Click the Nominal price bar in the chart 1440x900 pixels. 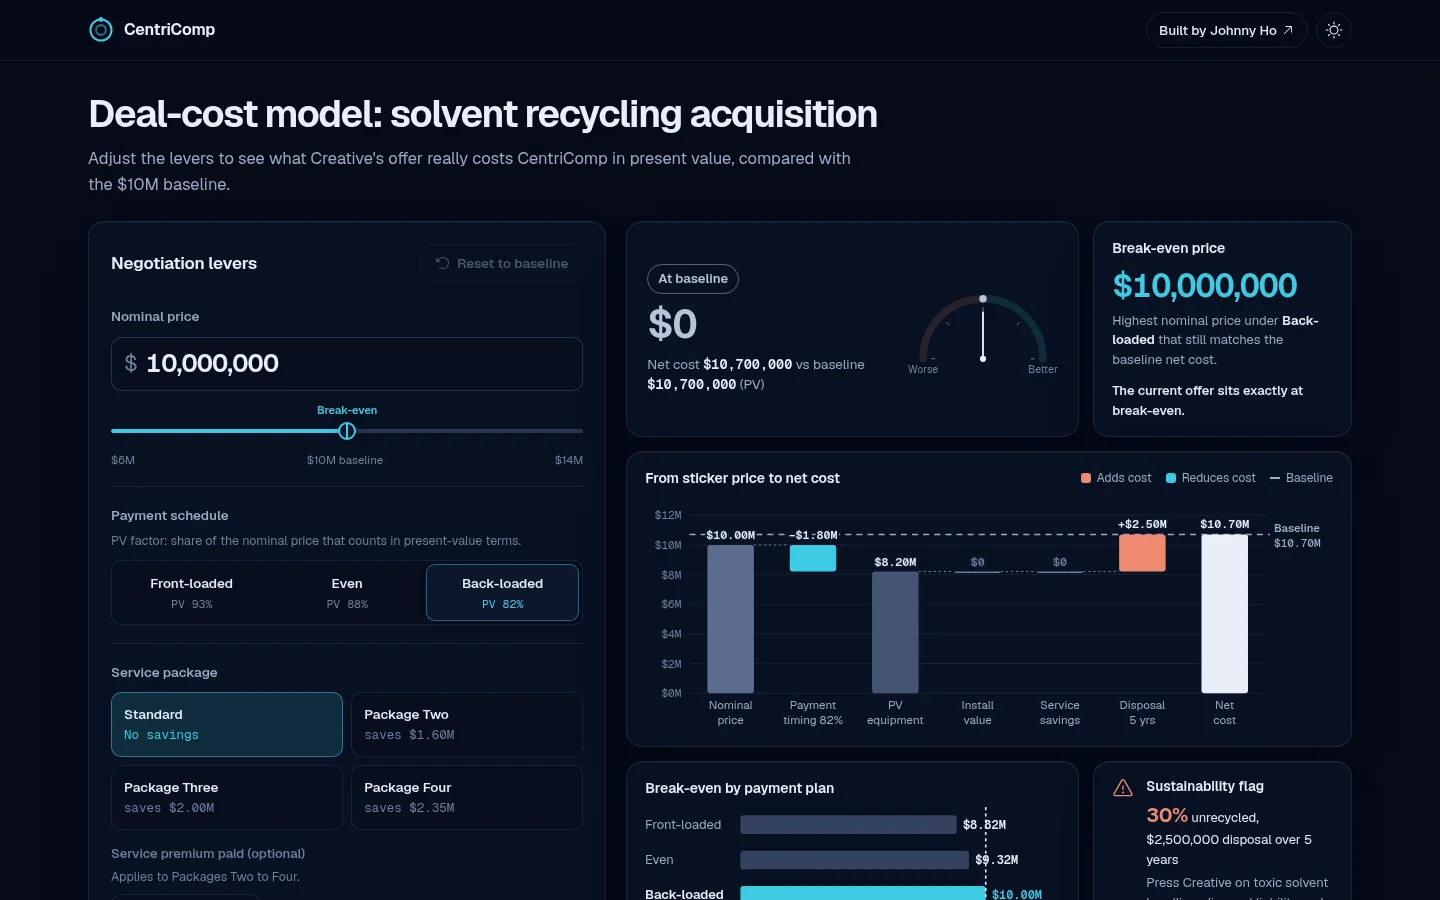point(730,619)
